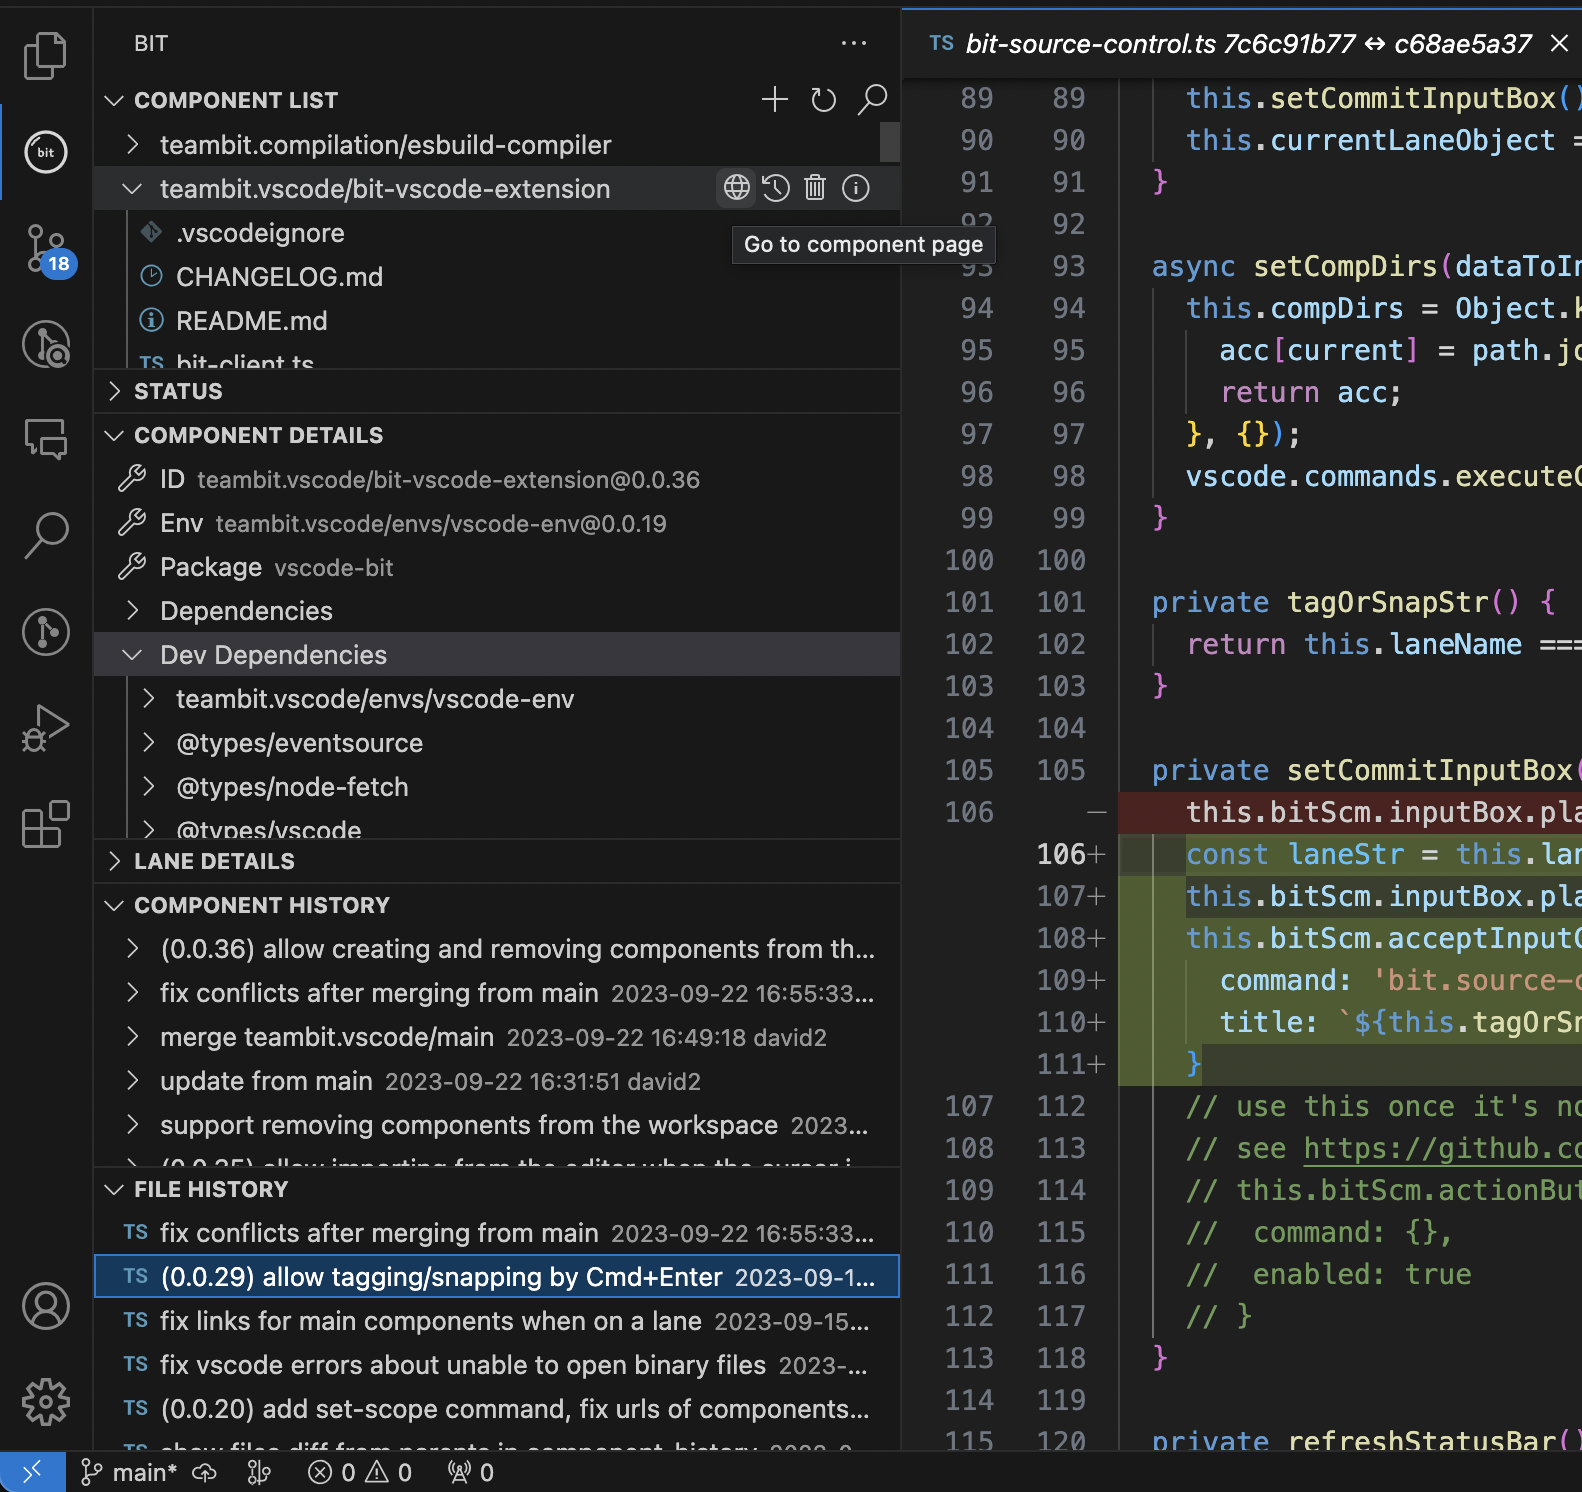The image size is (1582, 1492).
Task: Show component info icon
Action: 856,188
